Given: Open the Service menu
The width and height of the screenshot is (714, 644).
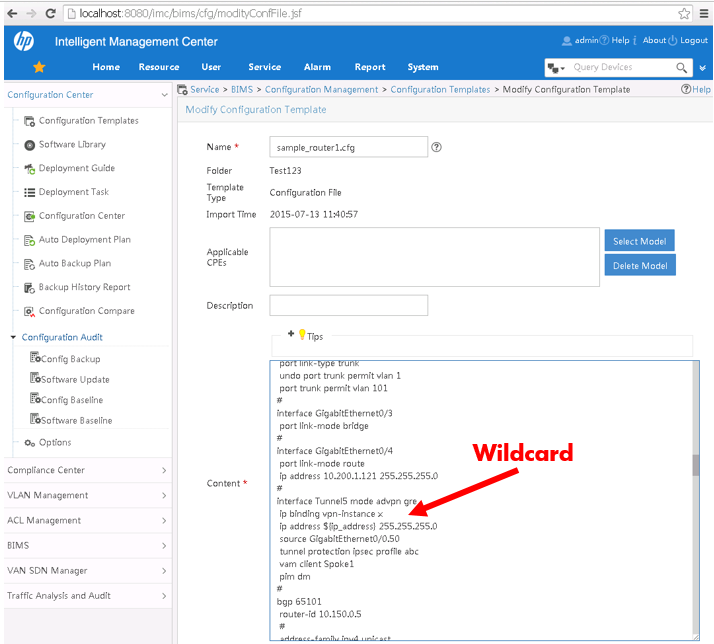Looking at the screenshot, I should [265, 67].
